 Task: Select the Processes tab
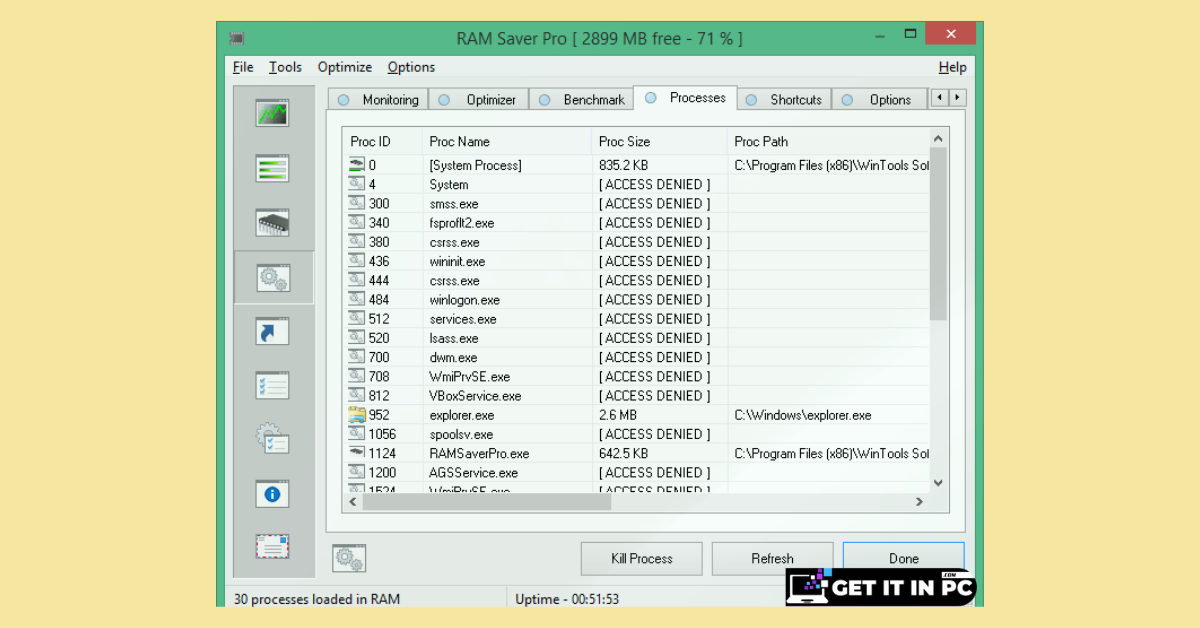(x=685, y=98)
